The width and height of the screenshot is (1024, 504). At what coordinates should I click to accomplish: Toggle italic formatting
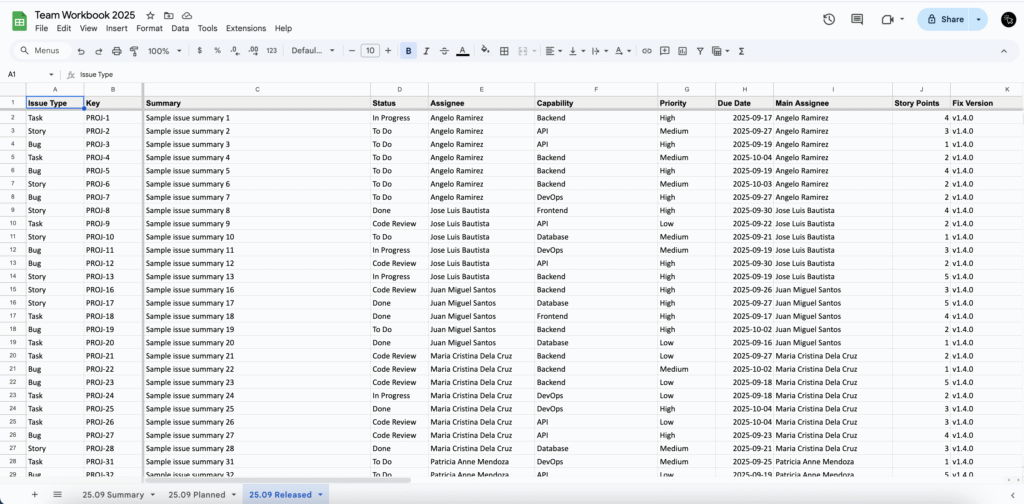pyautogui.click(x=426, y=51)
